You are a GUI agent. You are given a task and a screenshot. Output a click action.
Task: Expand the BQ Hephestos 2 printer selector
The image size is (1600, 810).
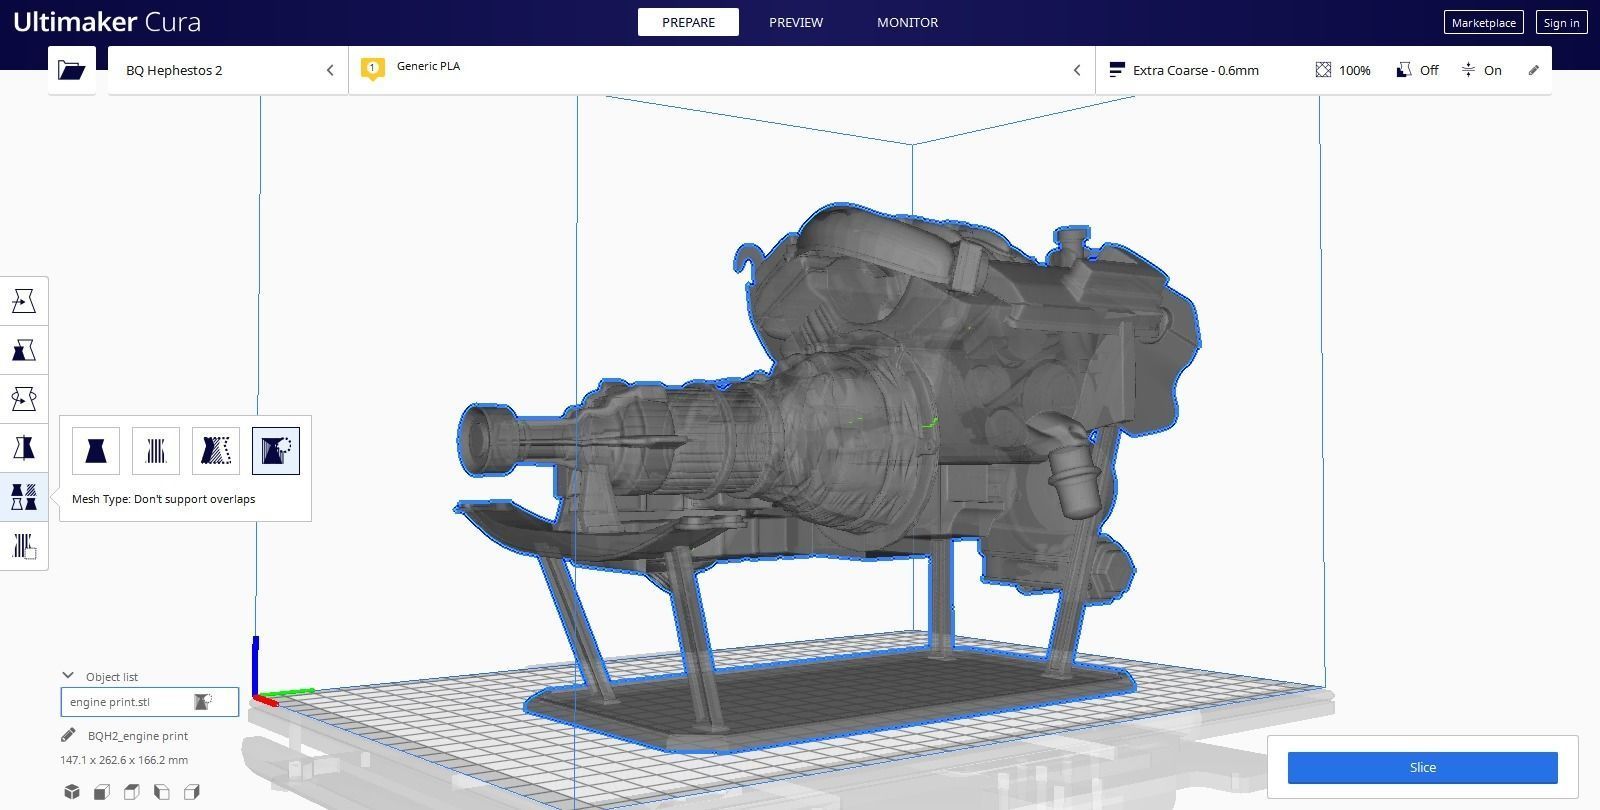(228, 70)
